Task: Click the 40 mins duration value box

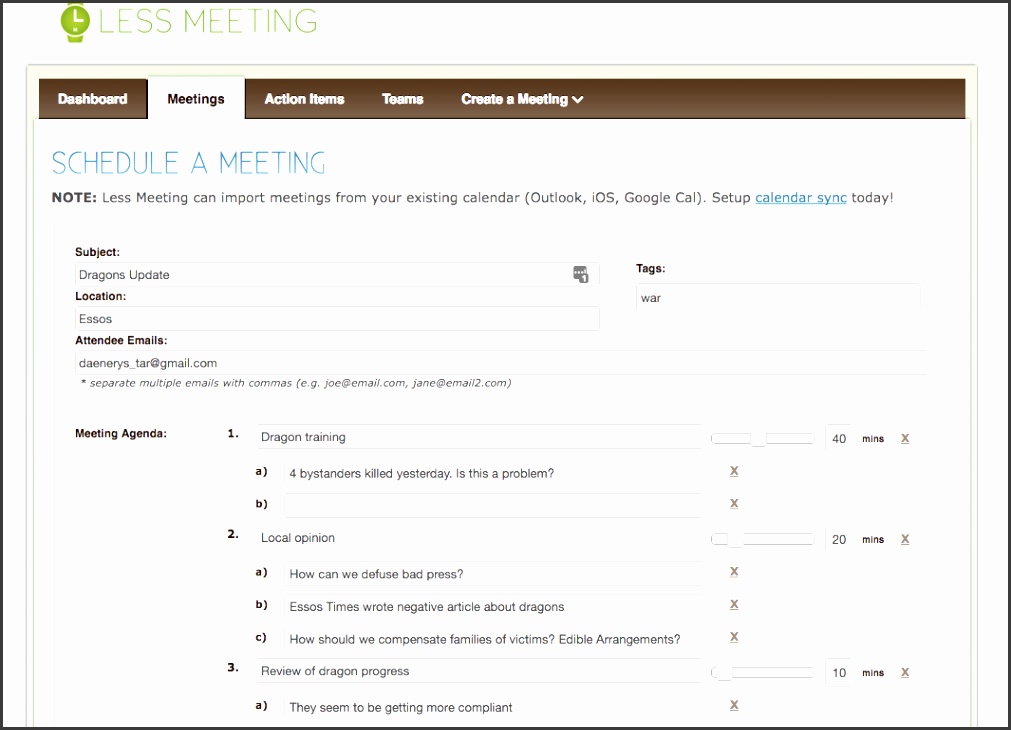Action: pos(838,438)
